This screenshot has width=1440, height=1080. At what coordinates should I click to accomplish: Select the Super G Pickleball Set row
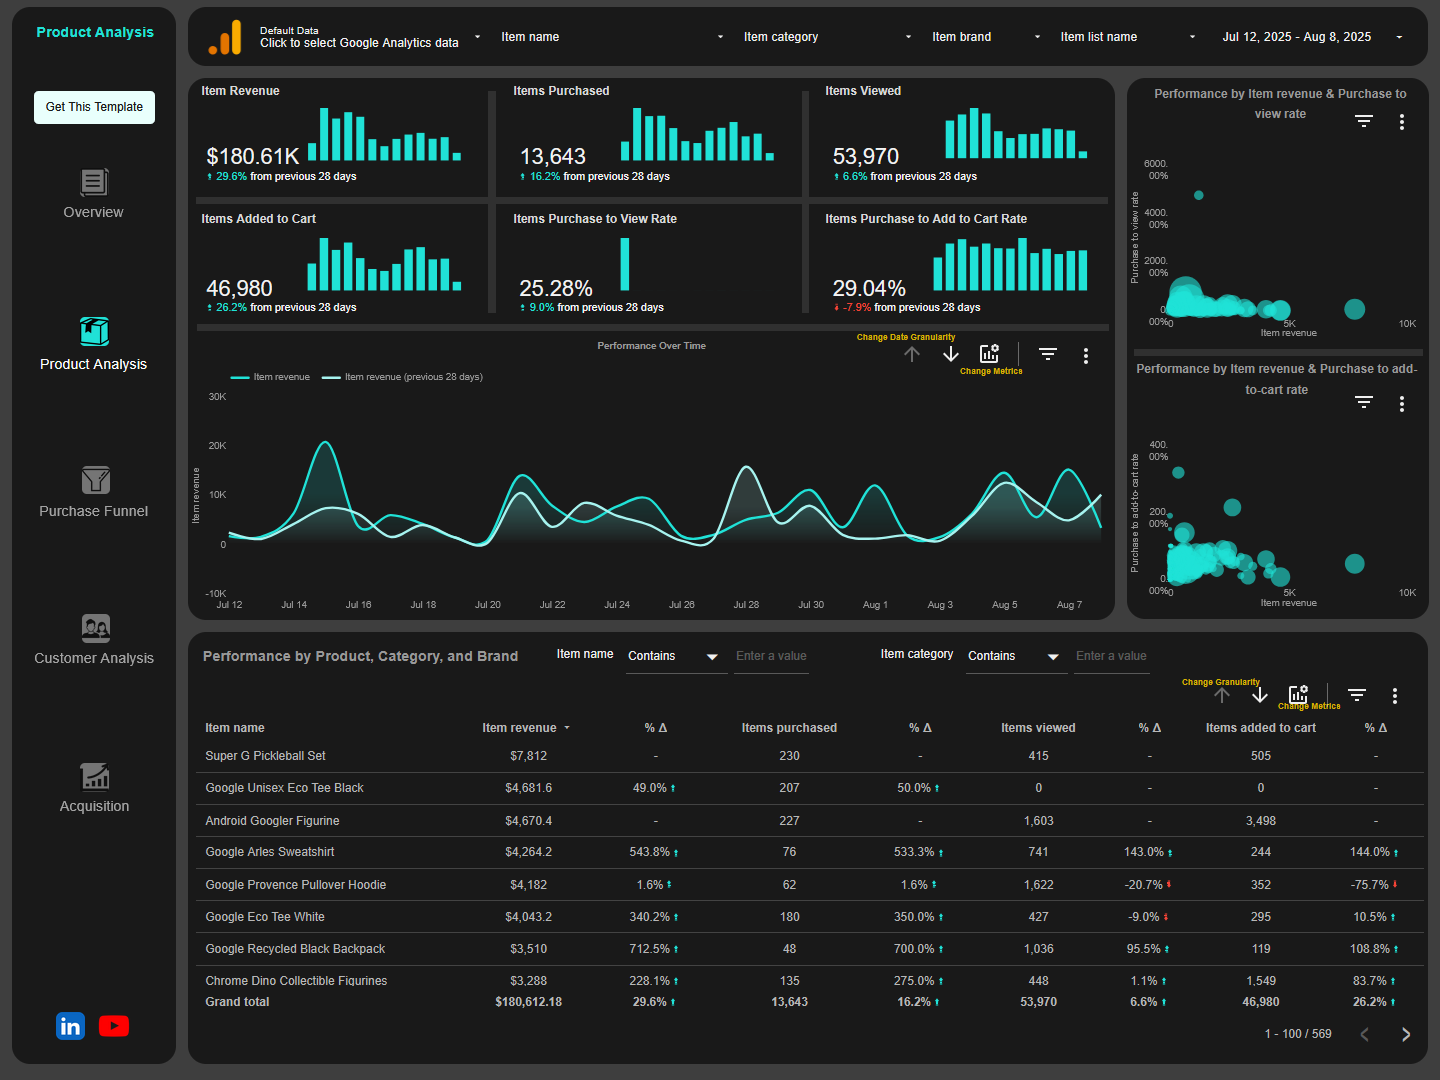coord(808,756)
